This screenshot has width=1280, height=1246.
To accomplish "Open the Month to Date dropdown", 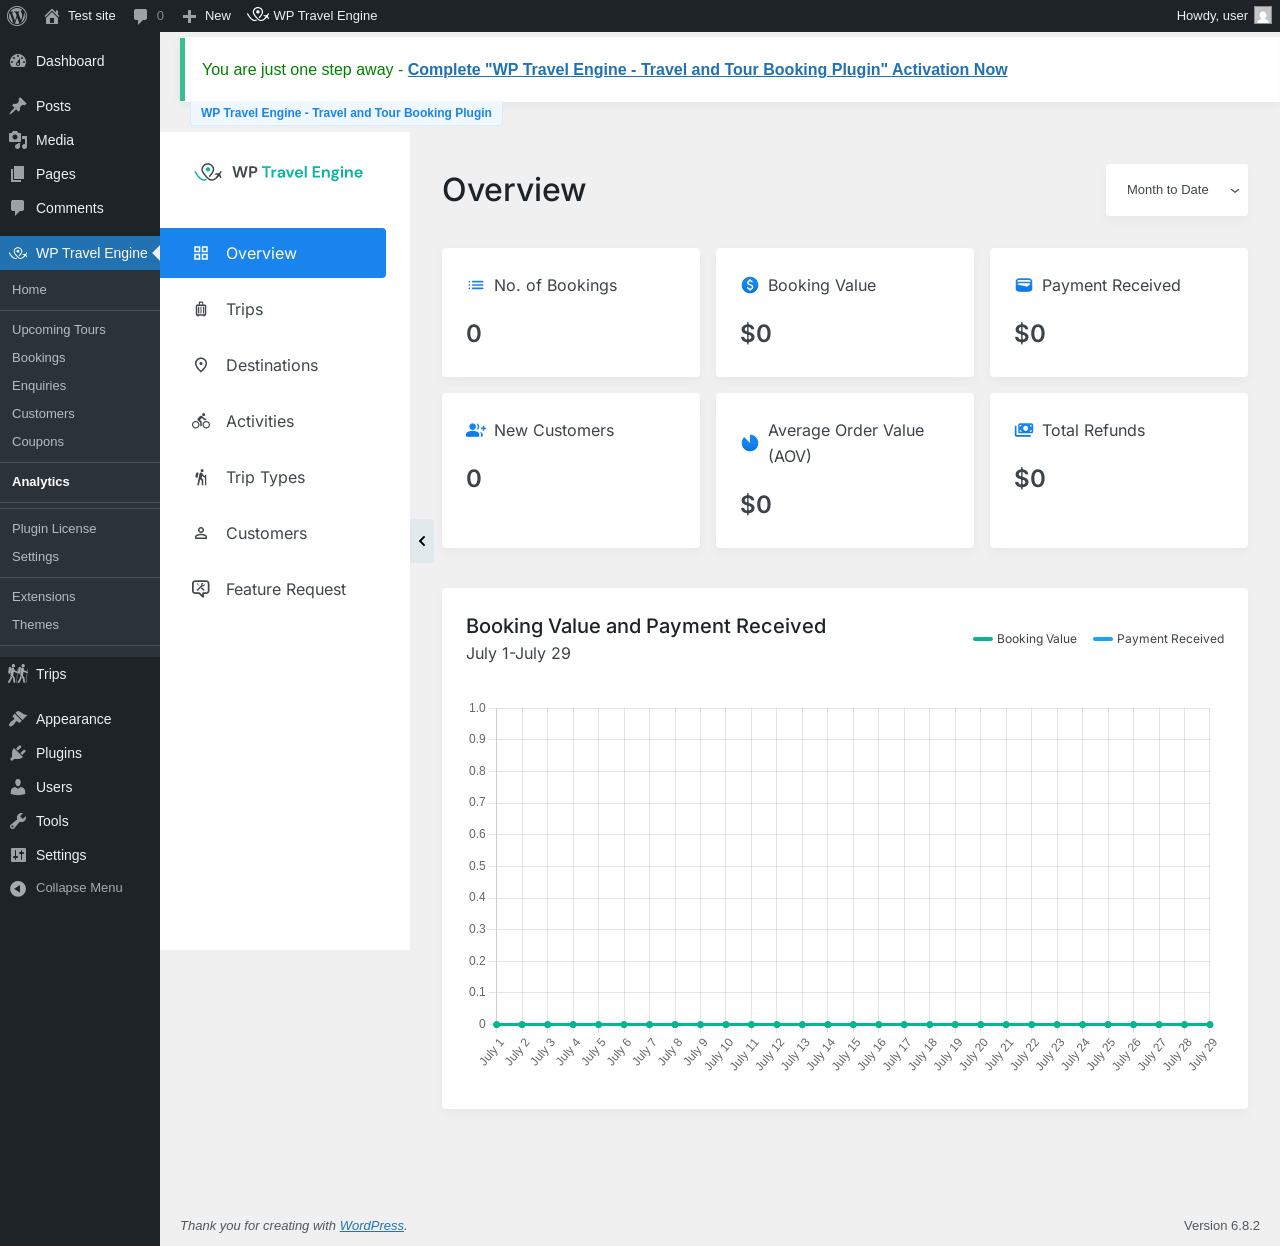I will click(1177, 190).
